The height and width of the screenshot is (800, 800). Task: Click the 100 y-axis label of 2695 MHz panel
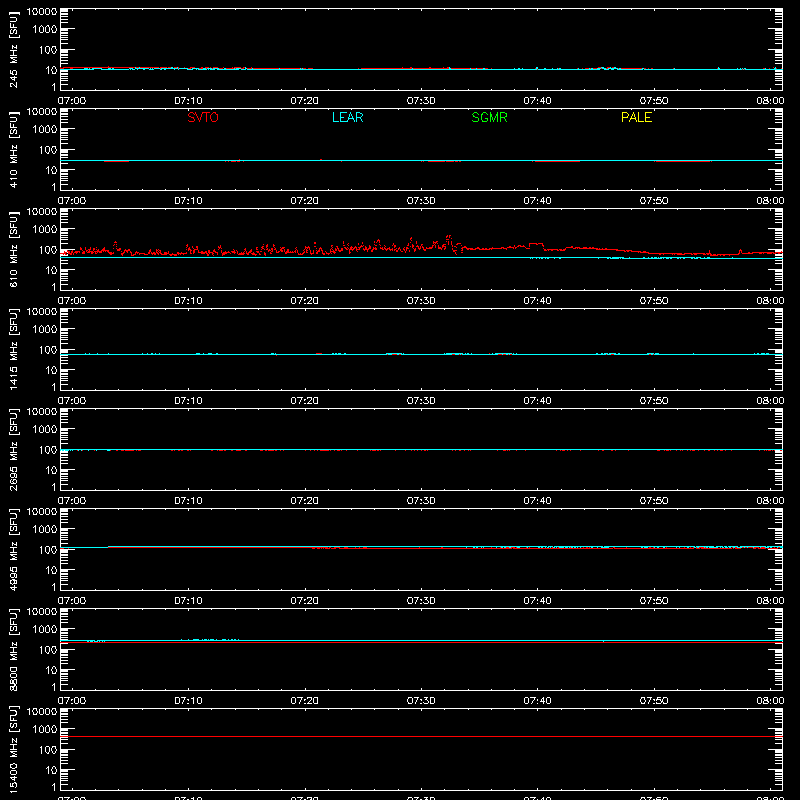tap(48, 449)
